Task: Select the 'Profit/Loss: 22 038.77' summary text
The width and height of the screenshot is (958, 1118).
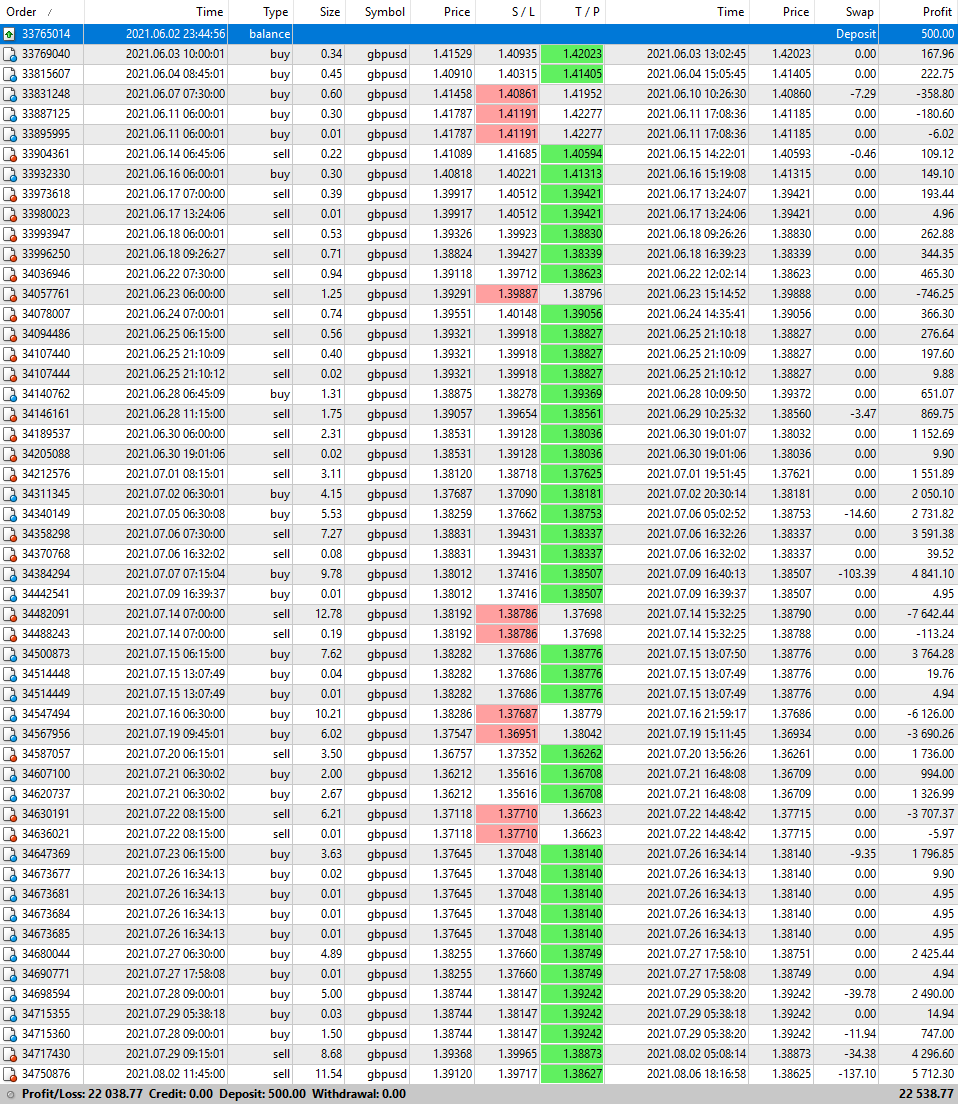Action: [82, 1094]
